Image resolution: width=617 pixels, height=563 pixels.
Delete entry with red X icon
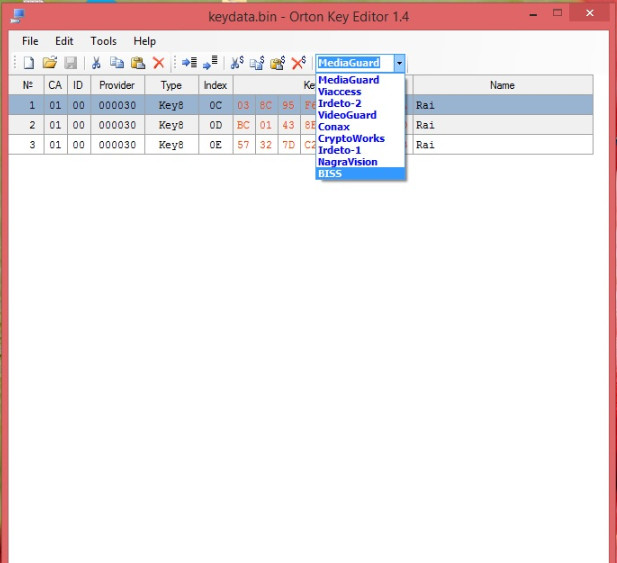click(159, 63)
